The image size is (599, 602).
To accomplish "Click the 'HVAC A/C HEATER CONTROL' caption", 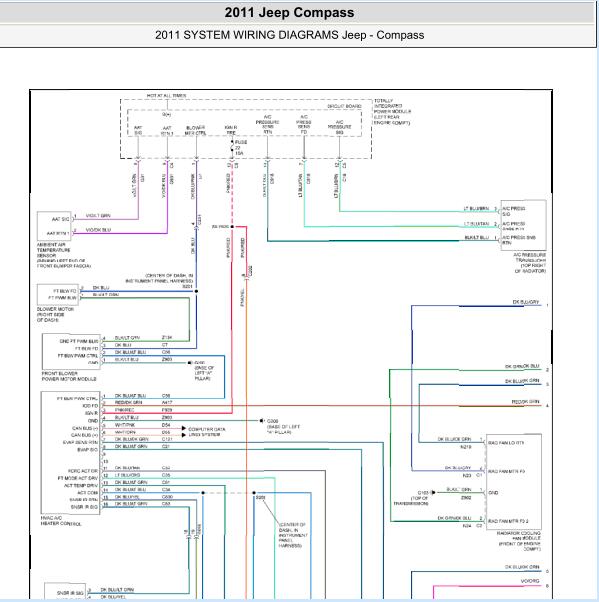I will pos(61,521).
